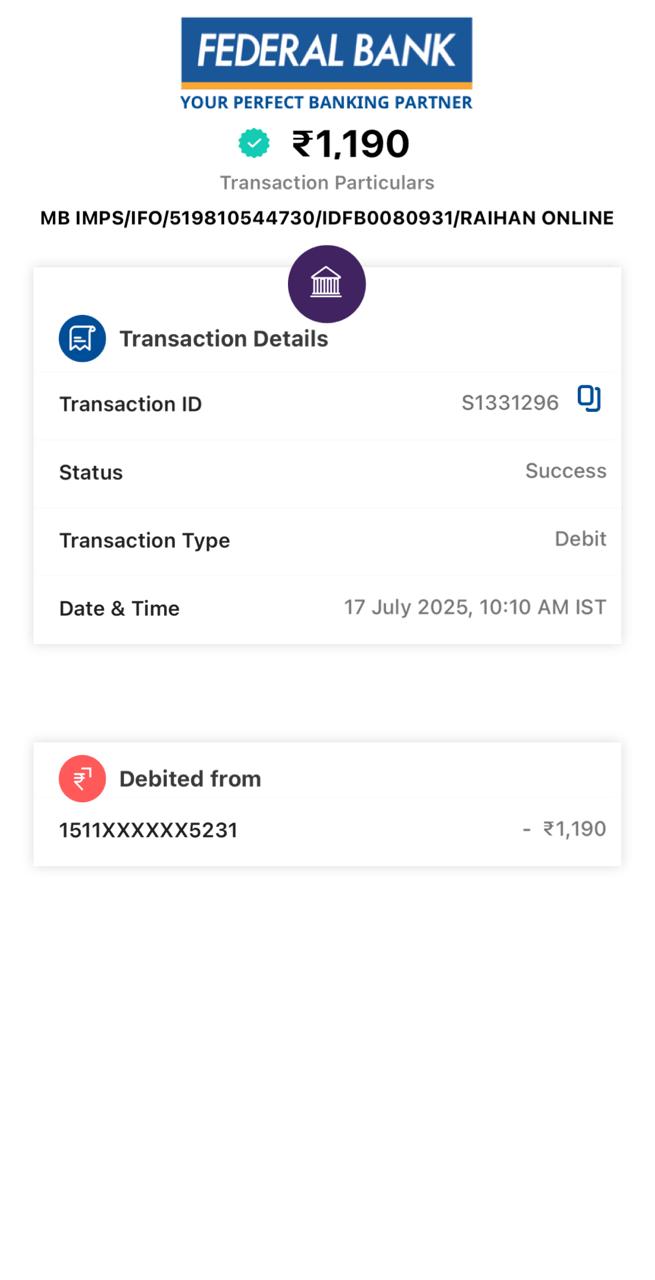The image size is (655, 1280).
Task: Click the Federal Bank logo
Action: 326,64
